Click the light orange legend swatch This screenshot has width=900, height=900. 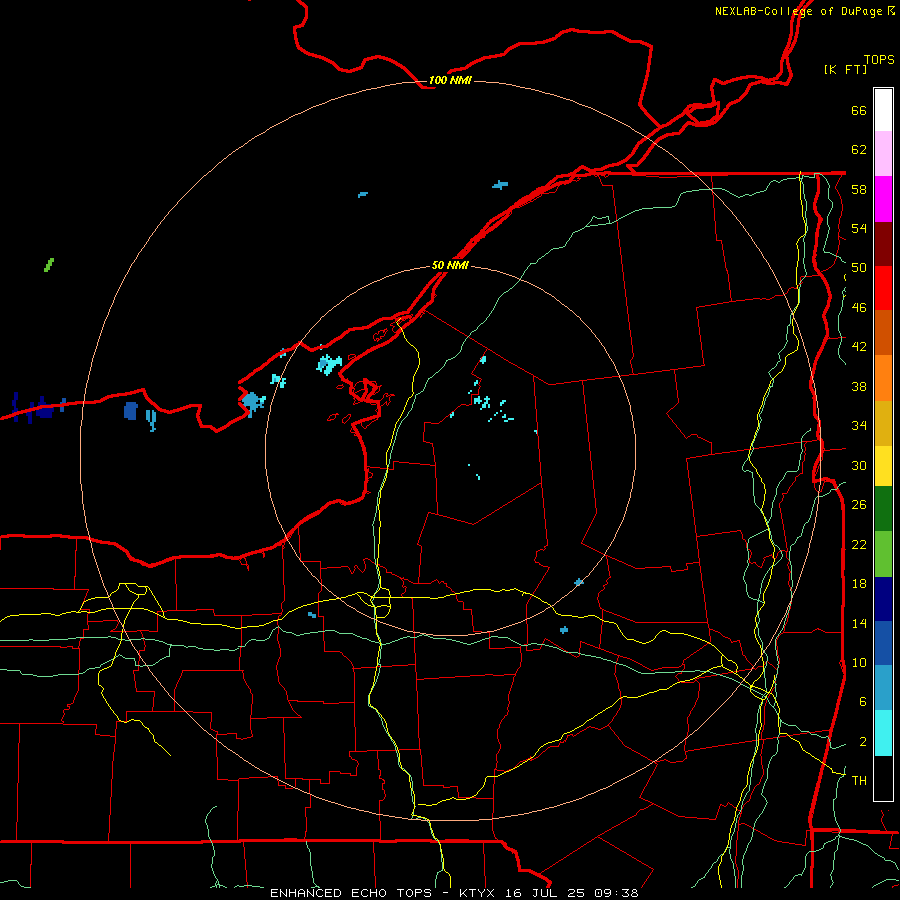coord(883,378)
